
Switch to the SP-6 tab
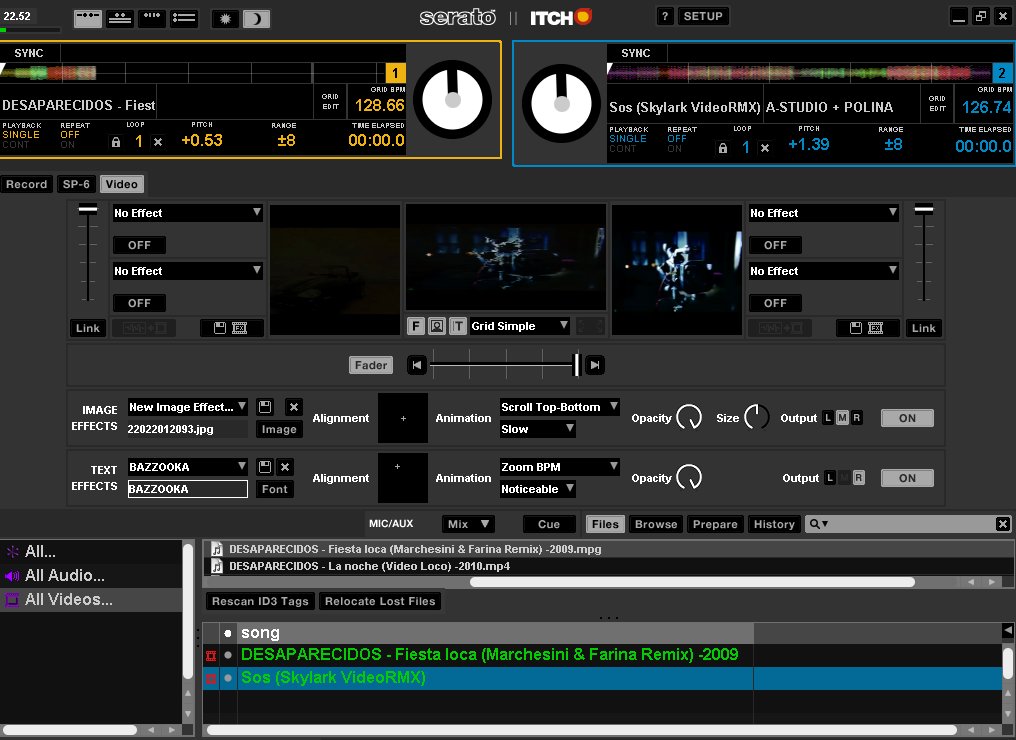point(76,184)
